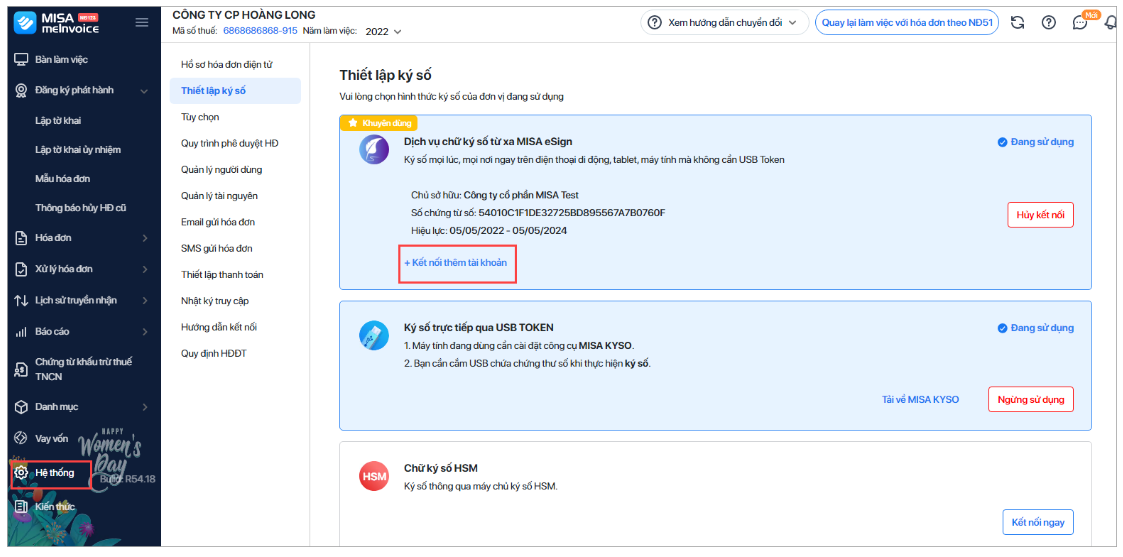Click Kết nối thêm tài khoản link

click(x=456, y=263)
